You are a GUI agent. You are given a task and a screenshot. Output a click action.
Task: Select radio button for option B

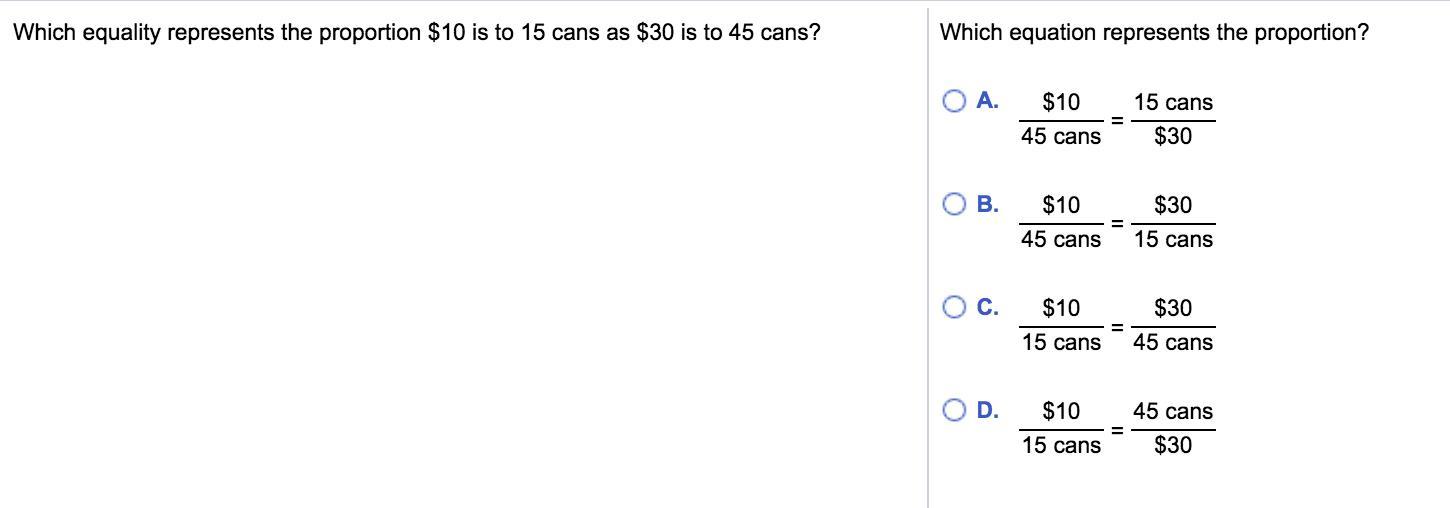pyautogui.click(x=955, y=204)
